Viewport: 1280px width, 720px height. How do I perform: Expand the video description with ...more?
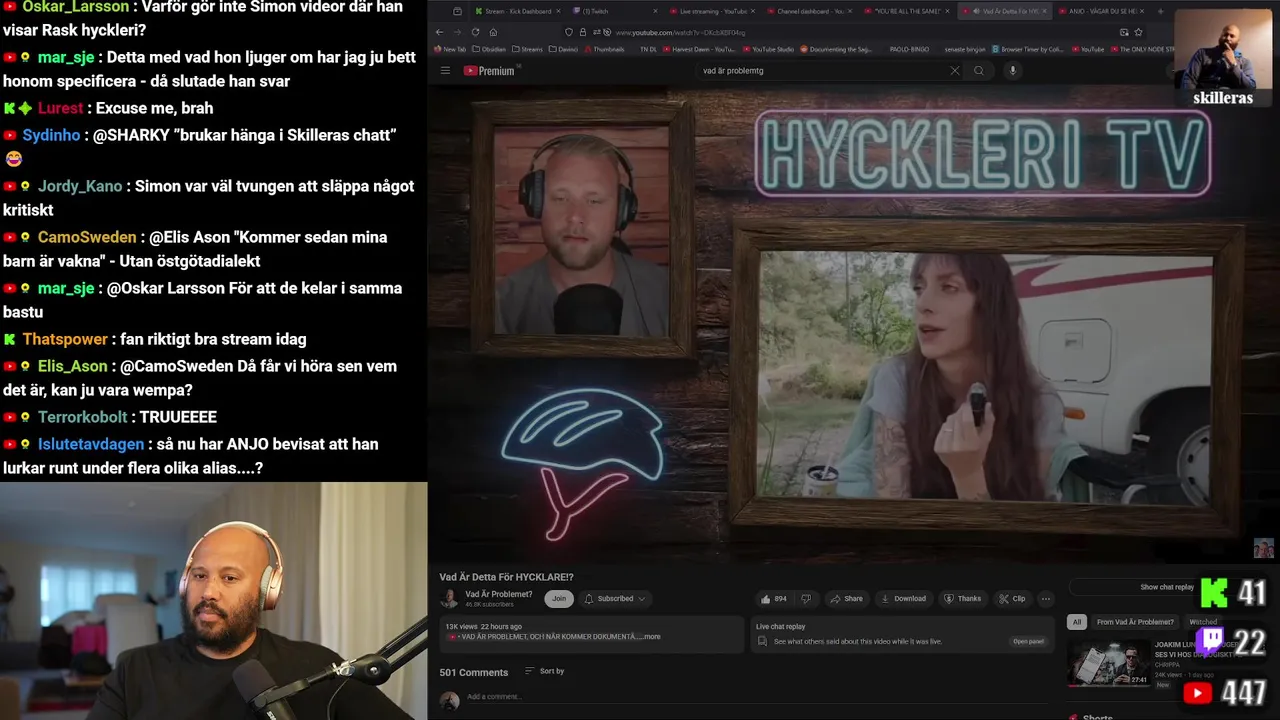coord(650,637)
